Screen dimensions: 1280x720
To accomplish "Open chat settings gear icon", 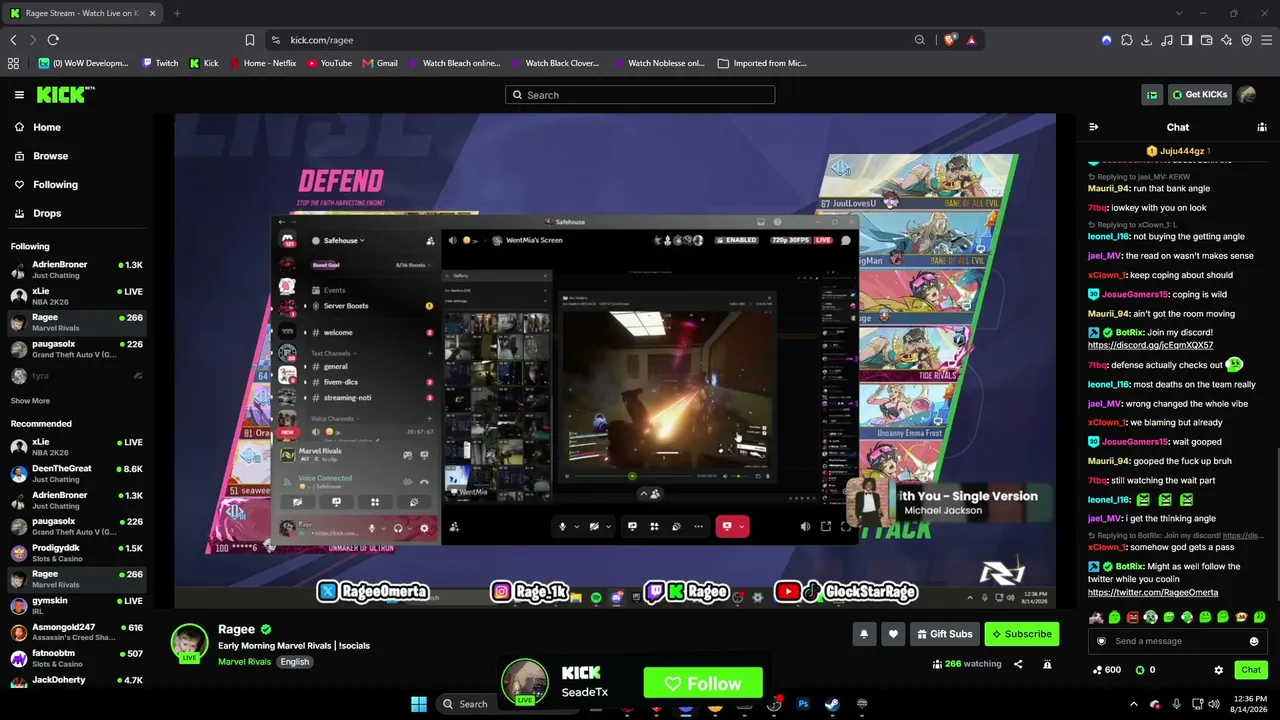I will [x=1218, y=670].
